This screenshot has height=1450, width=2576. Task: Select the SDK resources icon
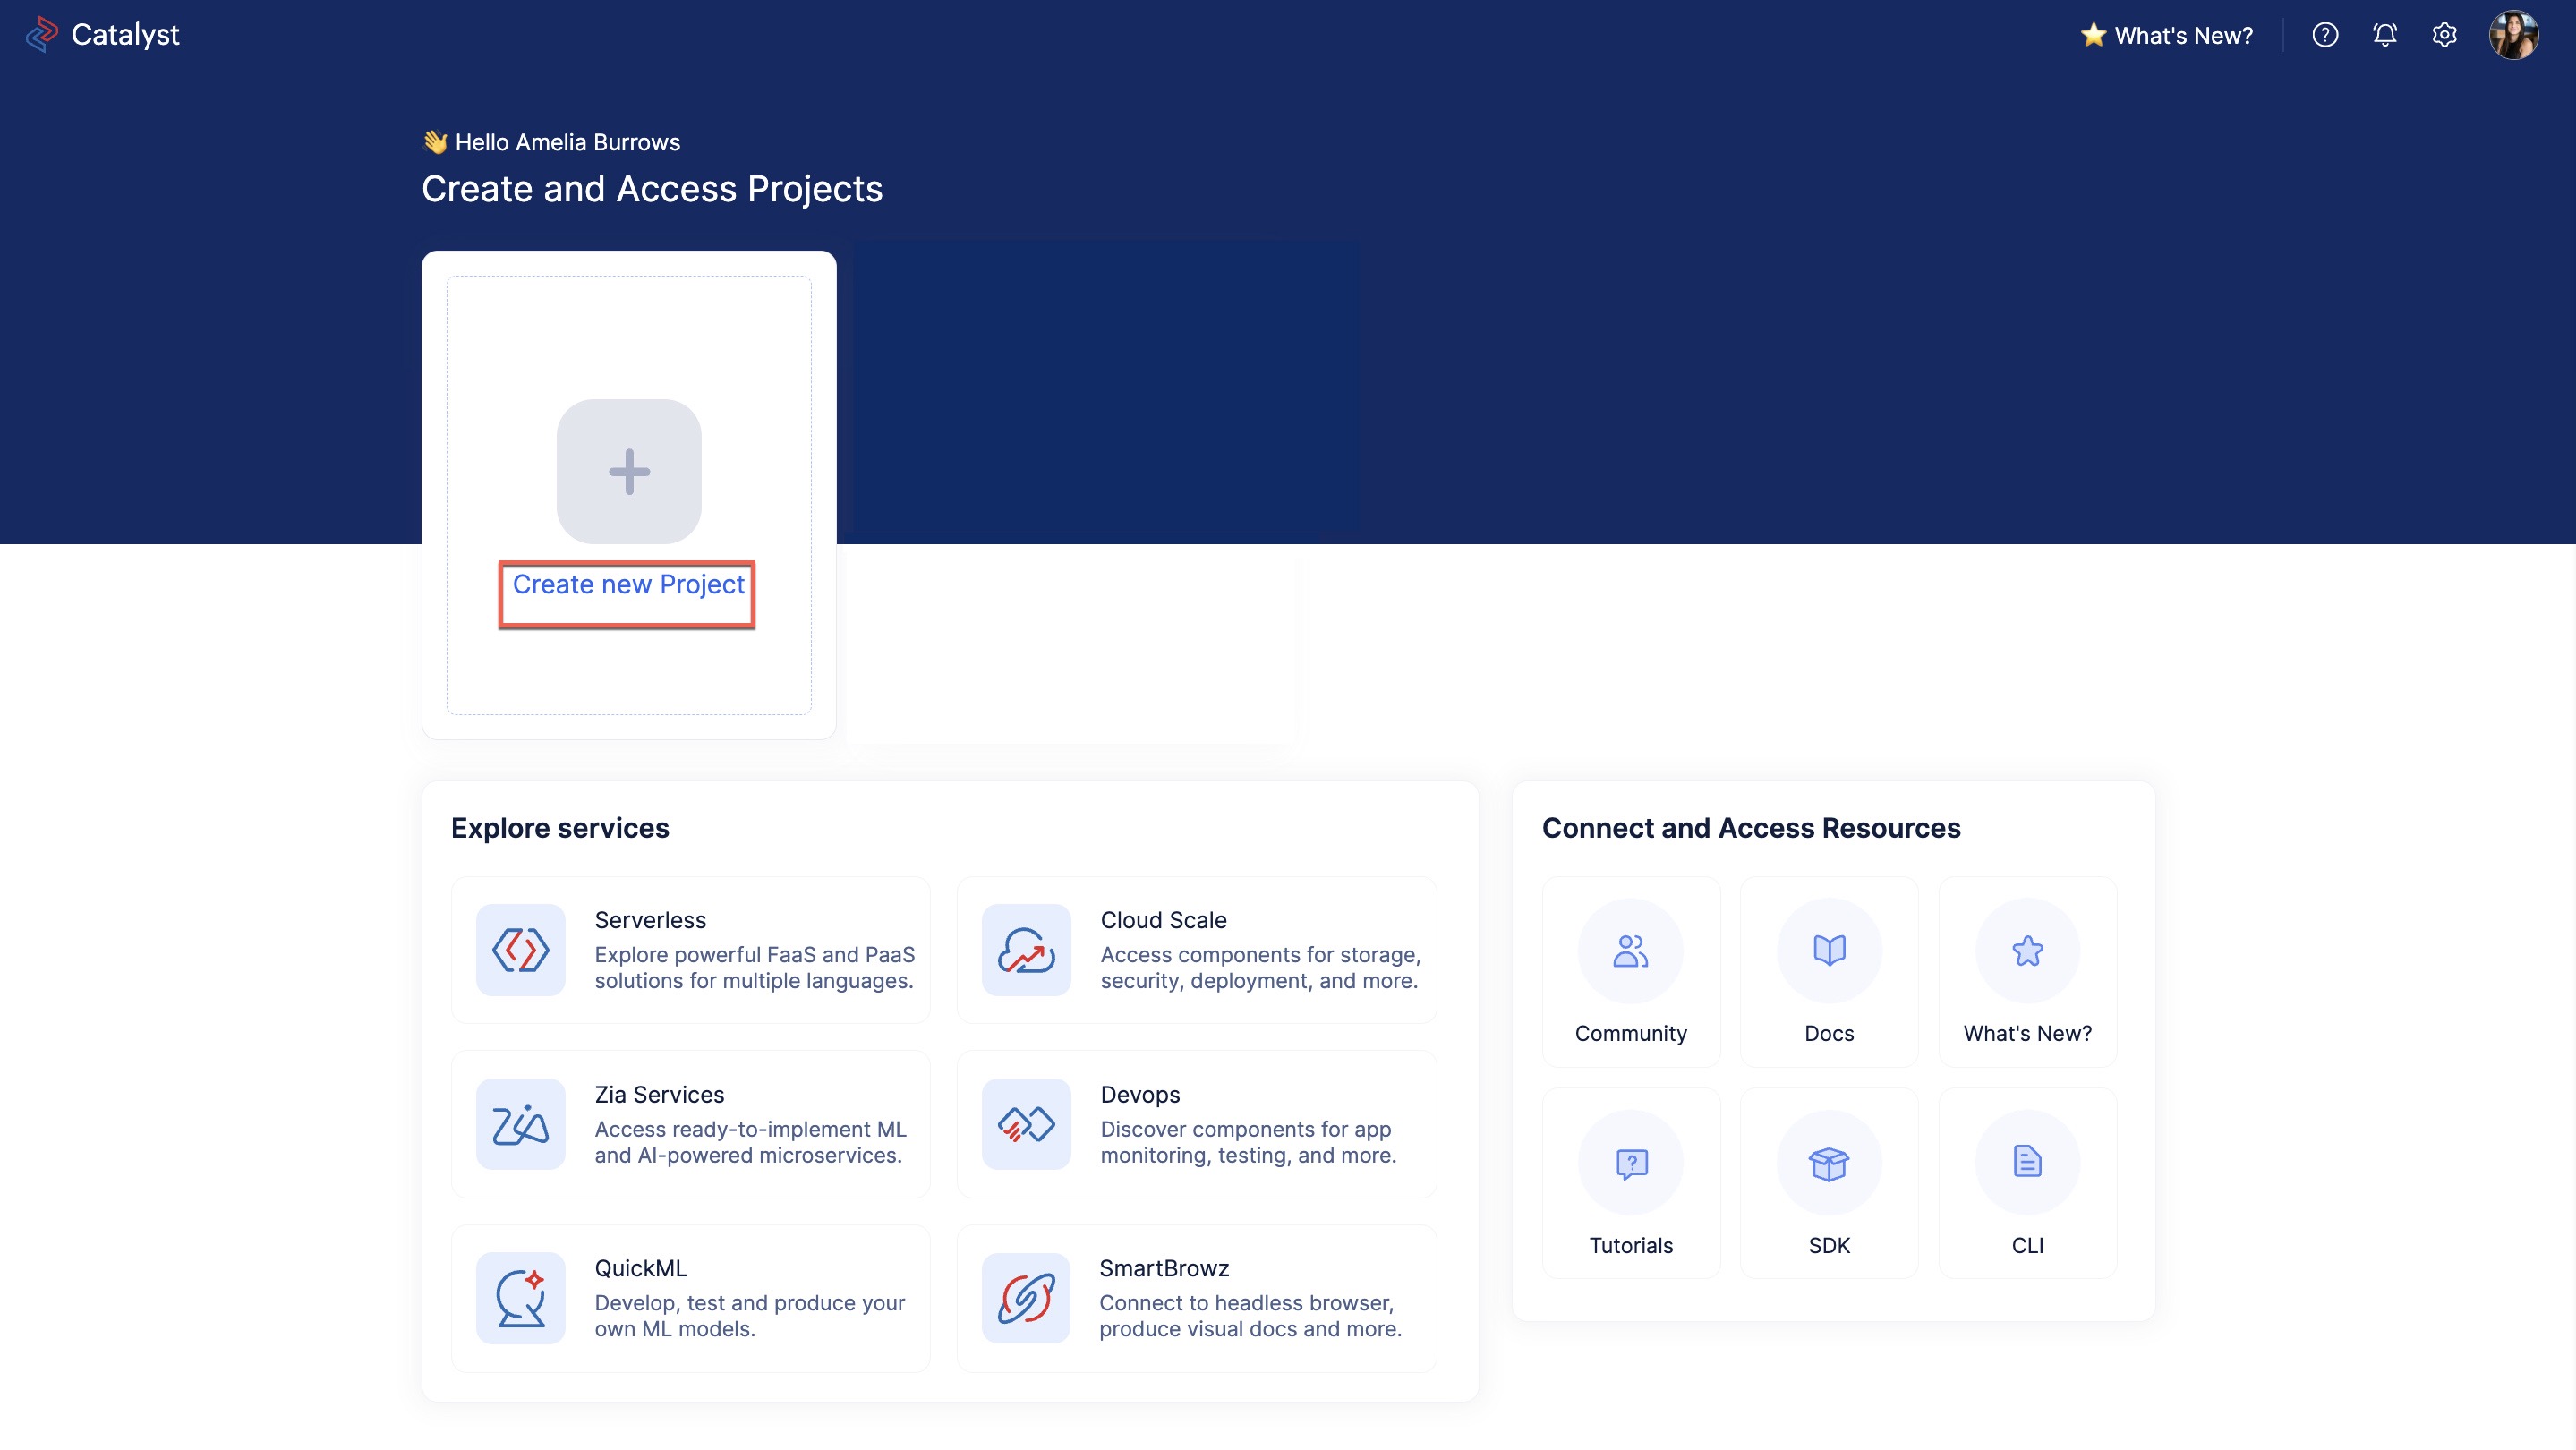pos(1828,1162)
